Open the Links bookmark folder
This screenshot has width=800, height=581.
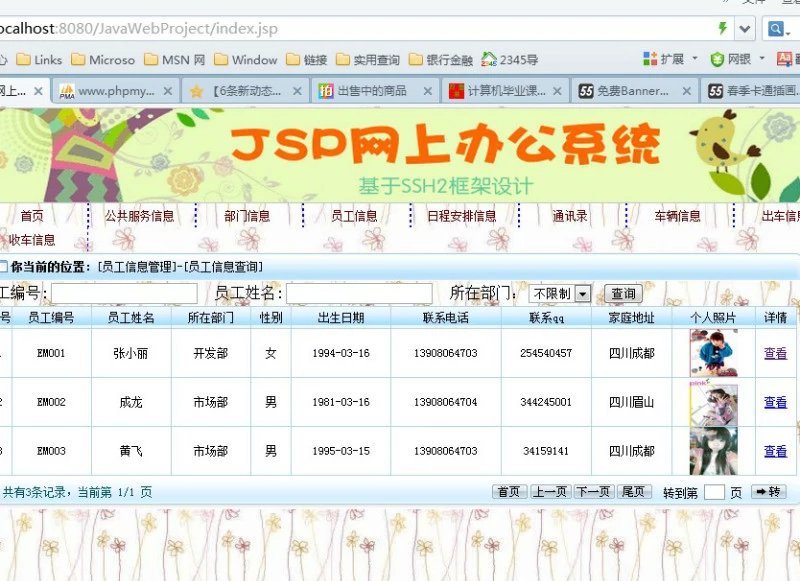coord(39,60)
